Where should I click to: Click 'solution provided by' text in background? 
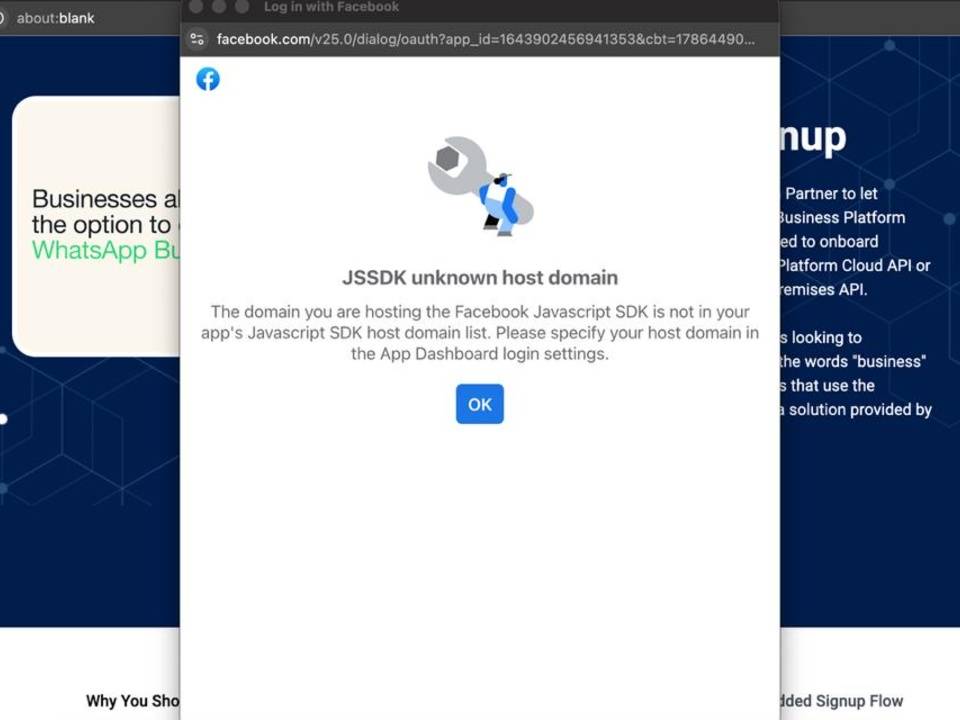[860, 410]
